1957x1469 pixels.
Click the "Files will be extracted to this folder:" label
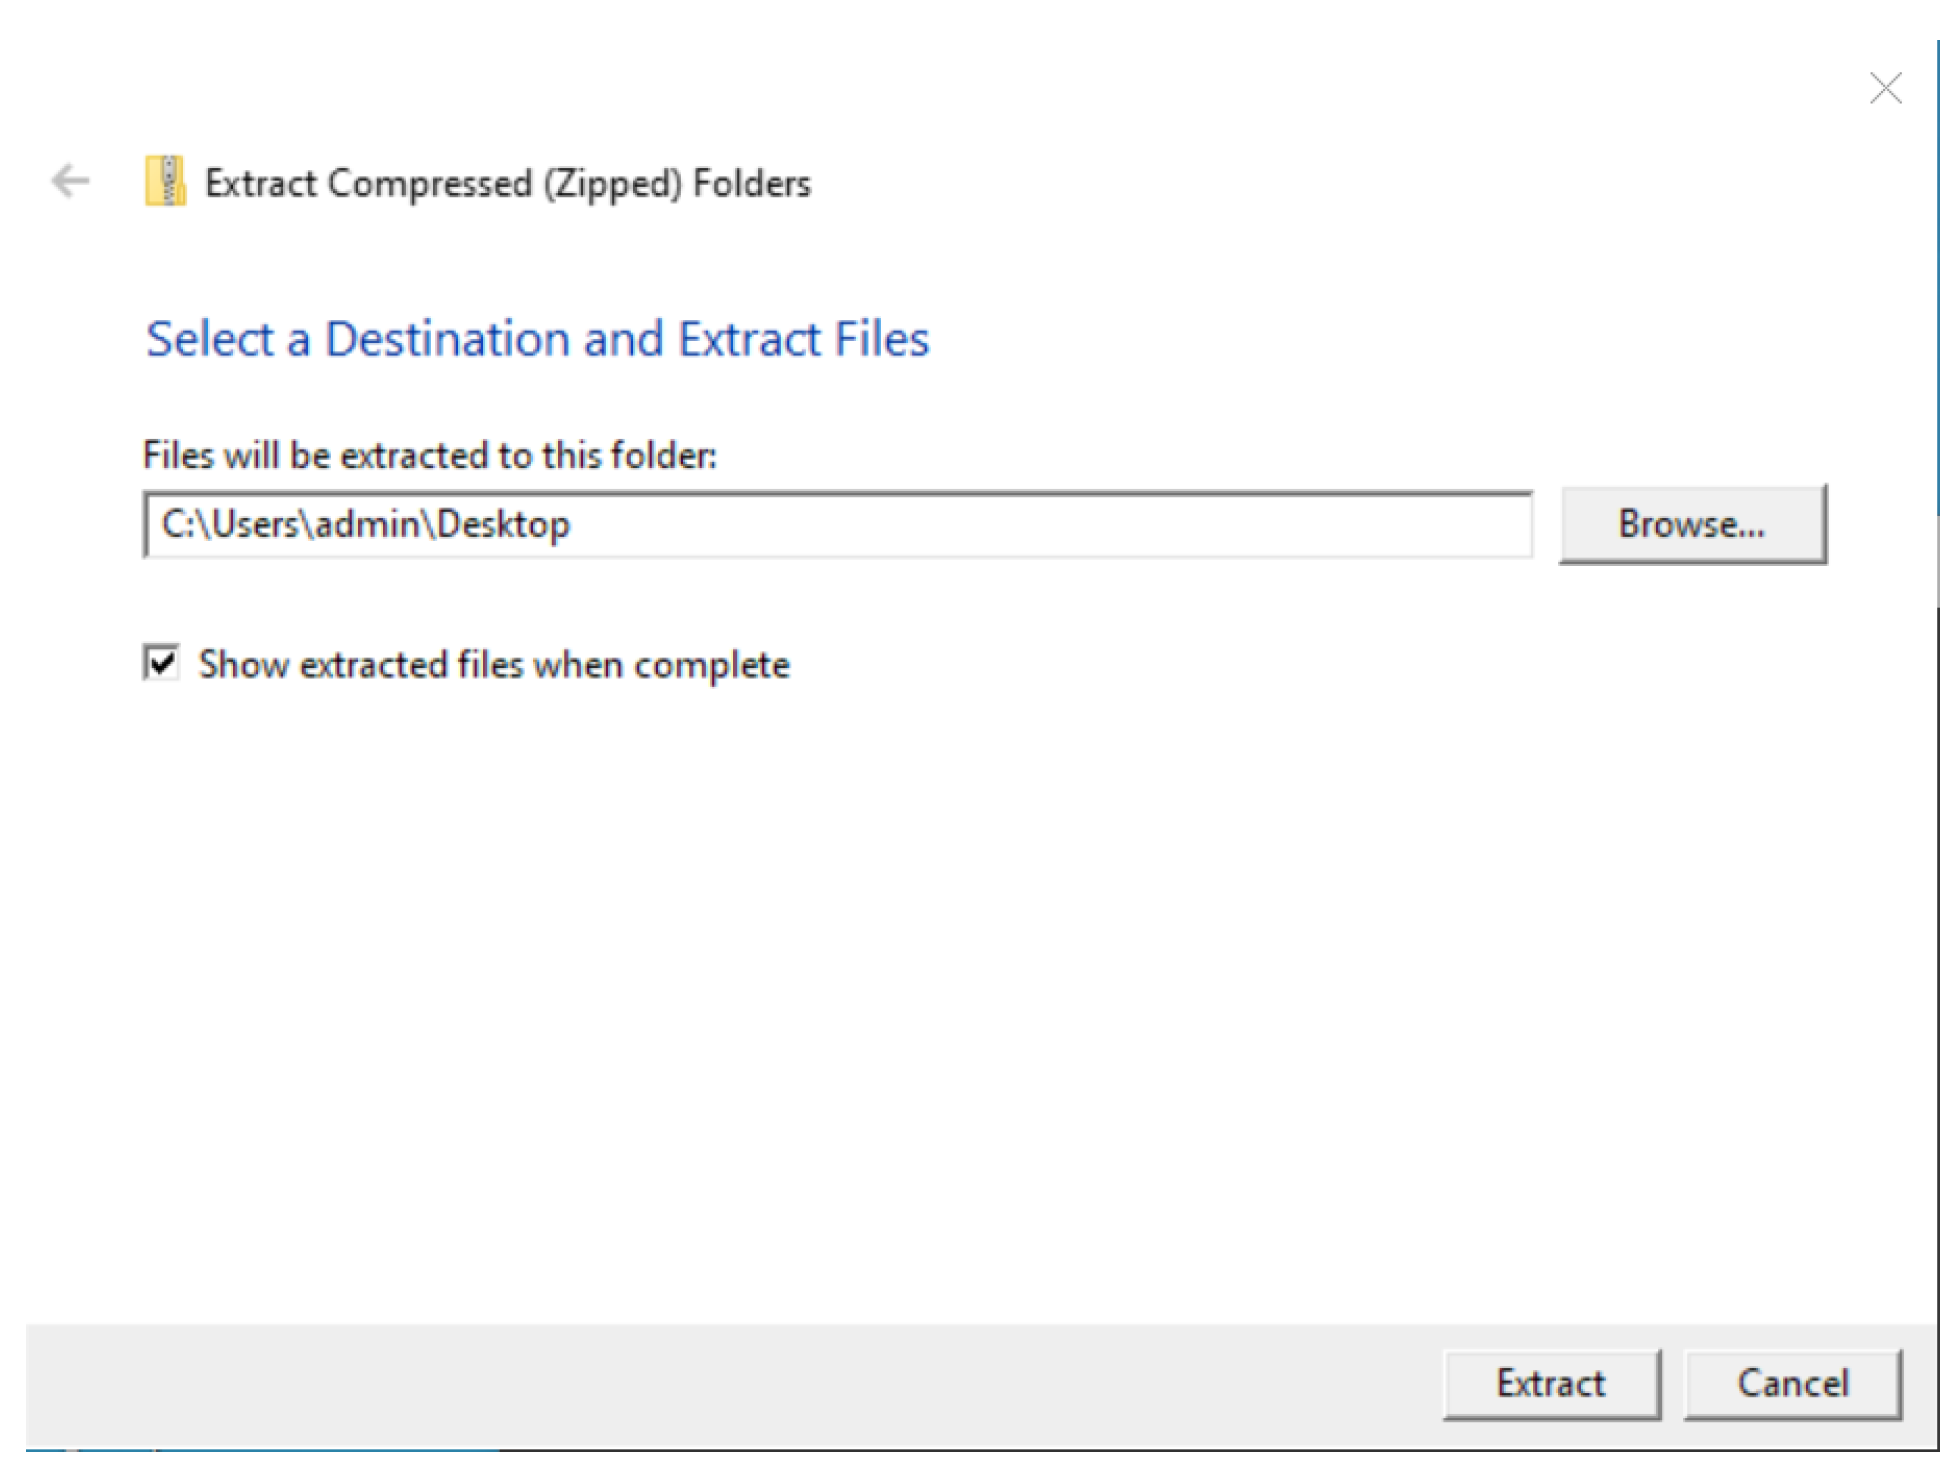click(429, 456)
